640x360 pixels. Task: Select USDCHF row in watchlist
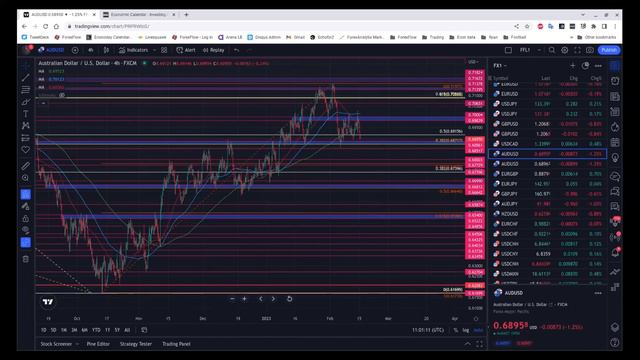tap(548, 234)
